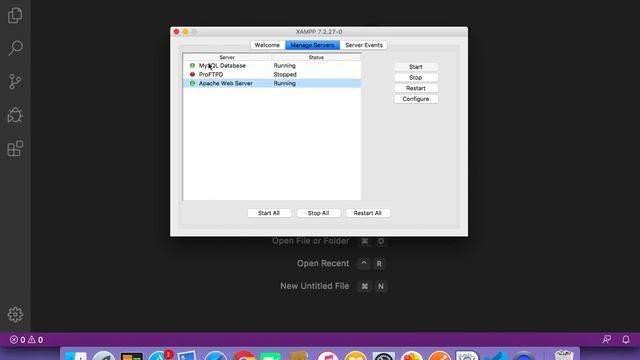The width and height of the screenshot is (640, 360).
Task: Switch to the Welcome tab in XAMPP
Action: pyautogui.click(x=267, y=45)
